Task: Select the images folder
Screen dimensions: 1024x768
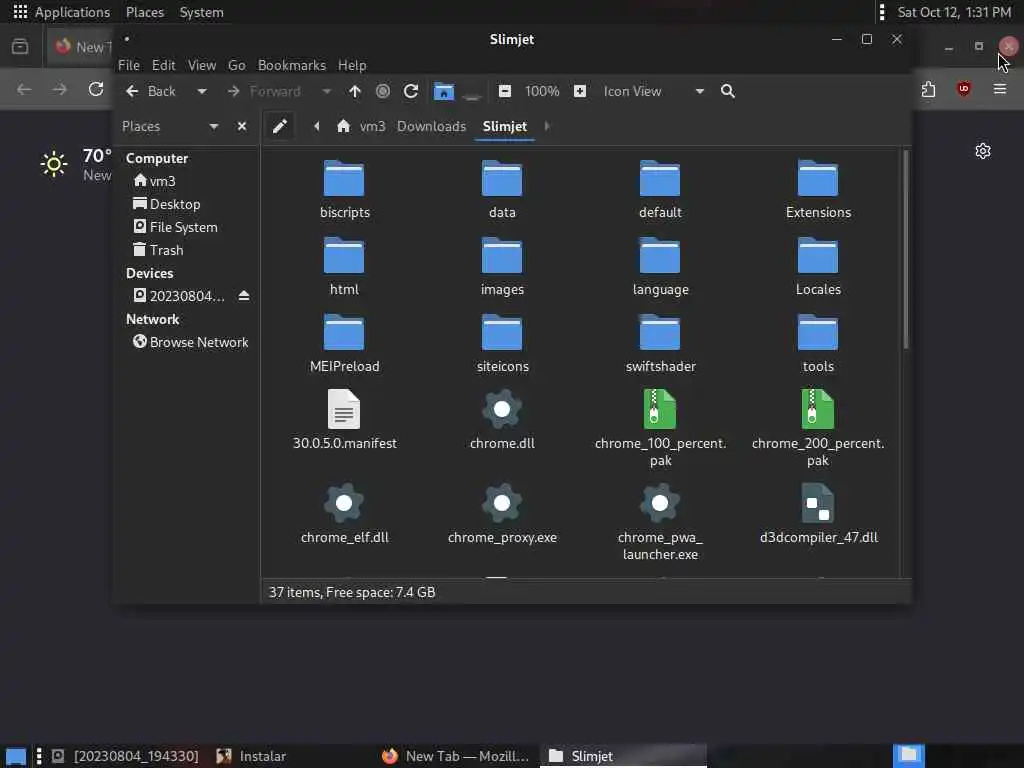Action: [502, 266]
